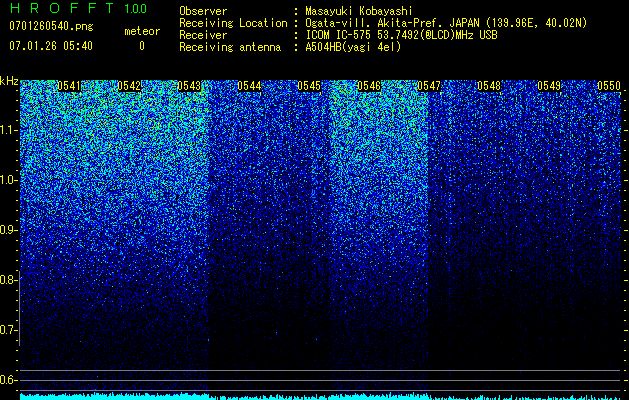The image size is (629, 400).
Task: Click the meteor count value 0
Action: point(142,46)
